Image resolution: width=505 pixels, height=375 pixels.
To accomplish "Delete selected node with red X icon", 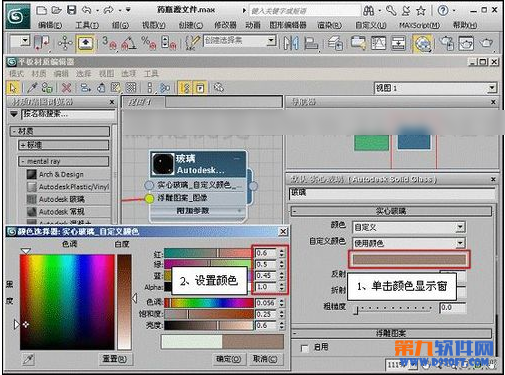I will pyautogui.click(x=67, y=88).
